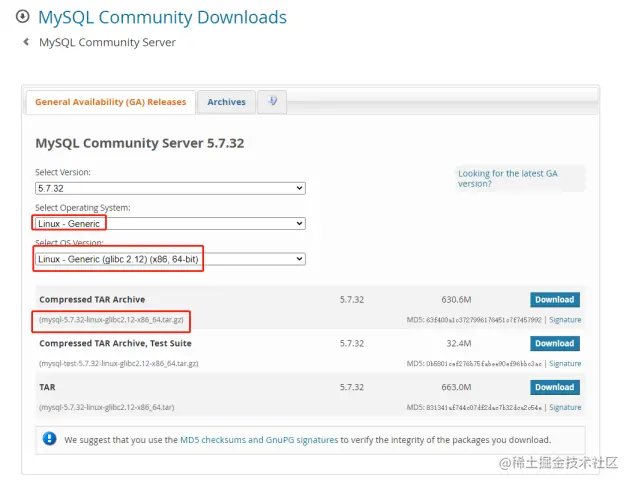Image resolution: width=633 pixels, height=485 pixels.
Task: Download the Compressed TAR Archive, Test Suite
Action: pos(555,343)
